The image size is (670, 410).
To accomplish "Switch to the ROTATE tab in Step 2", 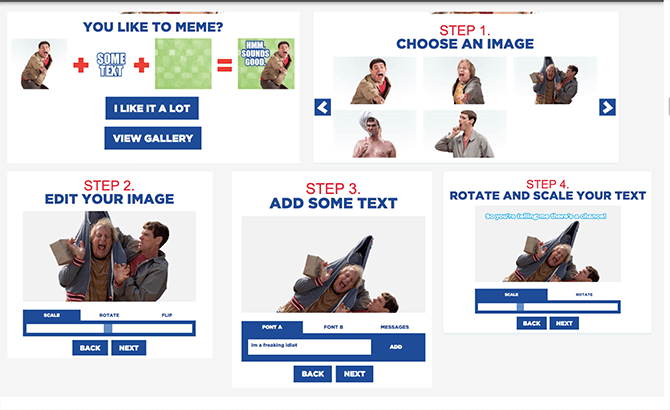I will pyautogui.click(x=109, y=315).
